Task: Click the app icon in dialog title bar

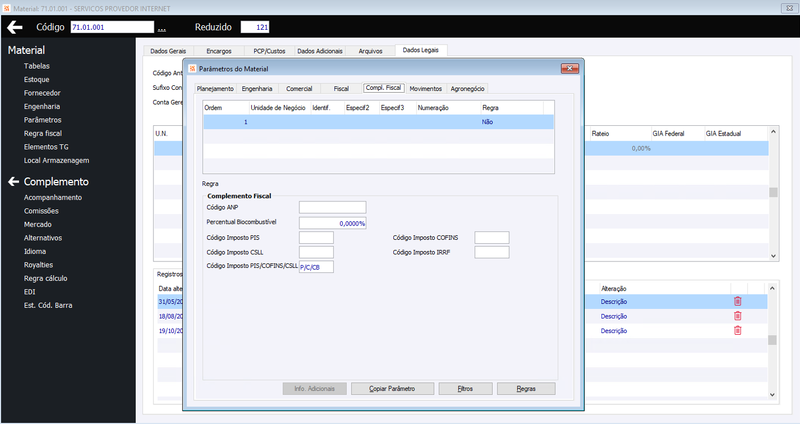Action: coord(192,68)
